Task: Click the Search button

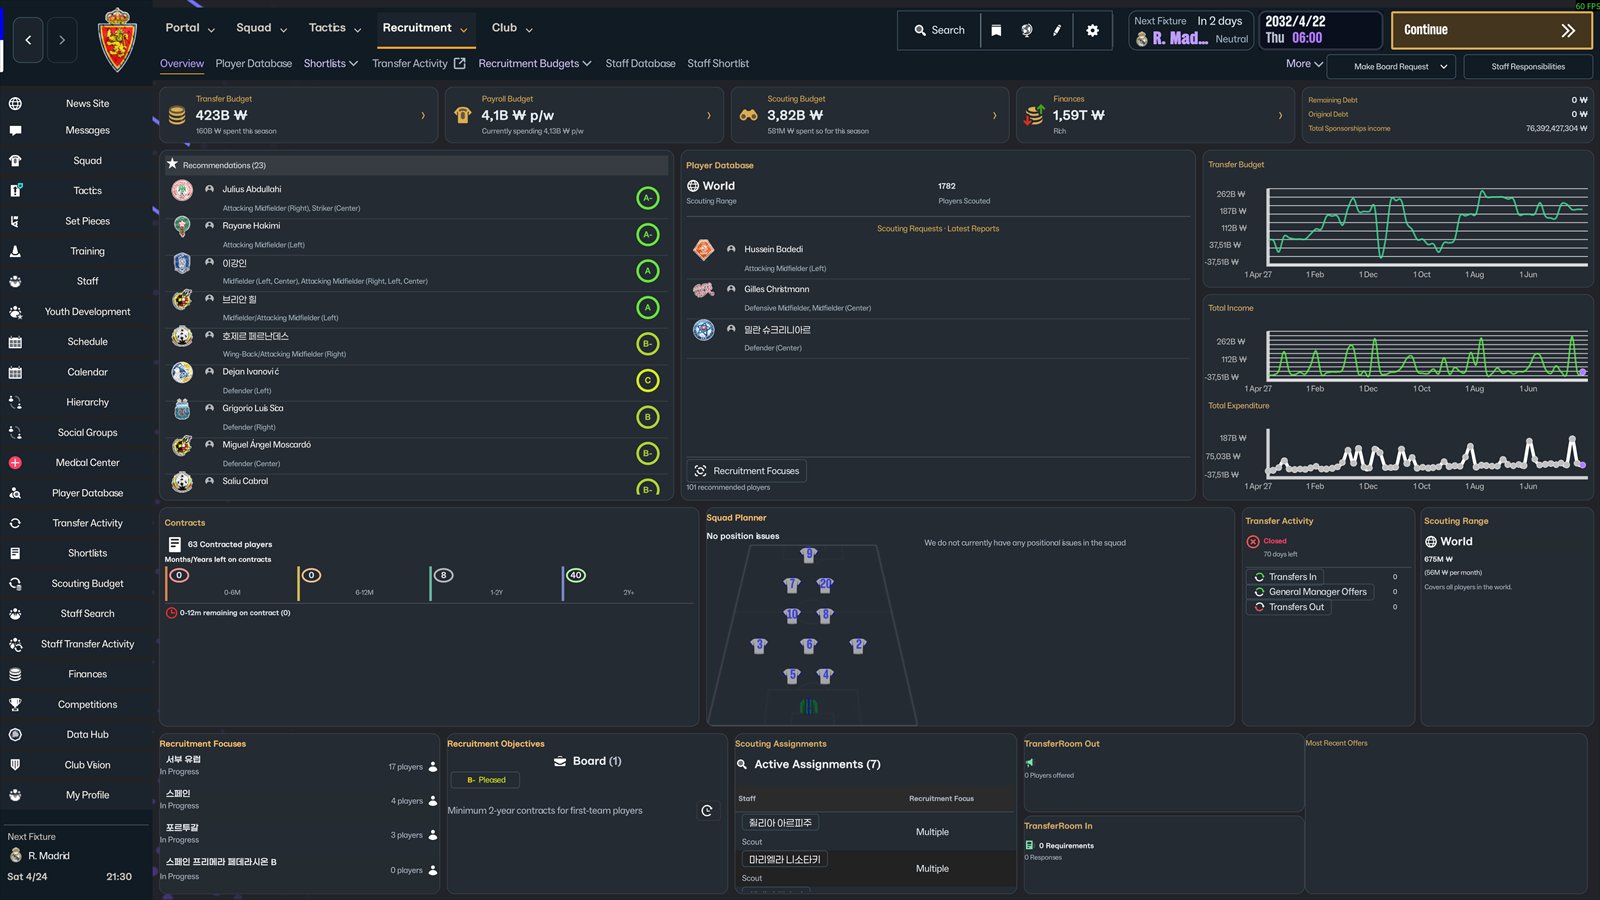Action: (x=939, y=30)
